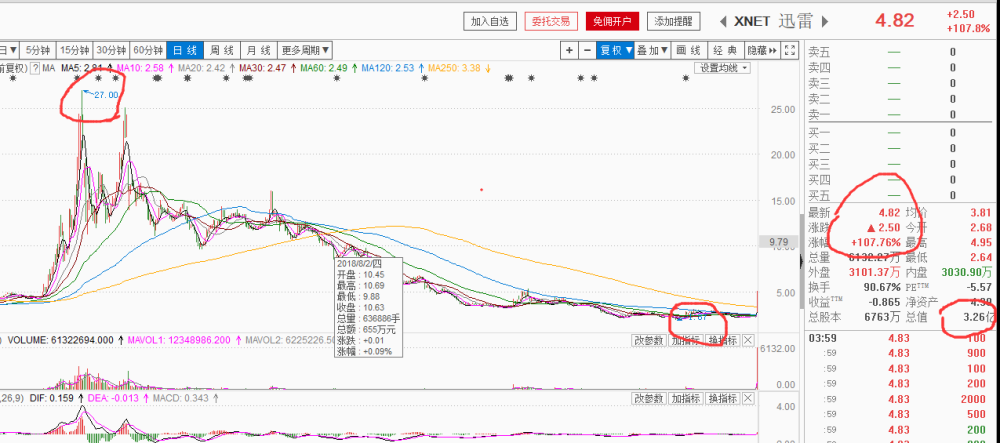Switch to 周线 weekly chart tab
1000x443 pixels.
tap(220, 50)
